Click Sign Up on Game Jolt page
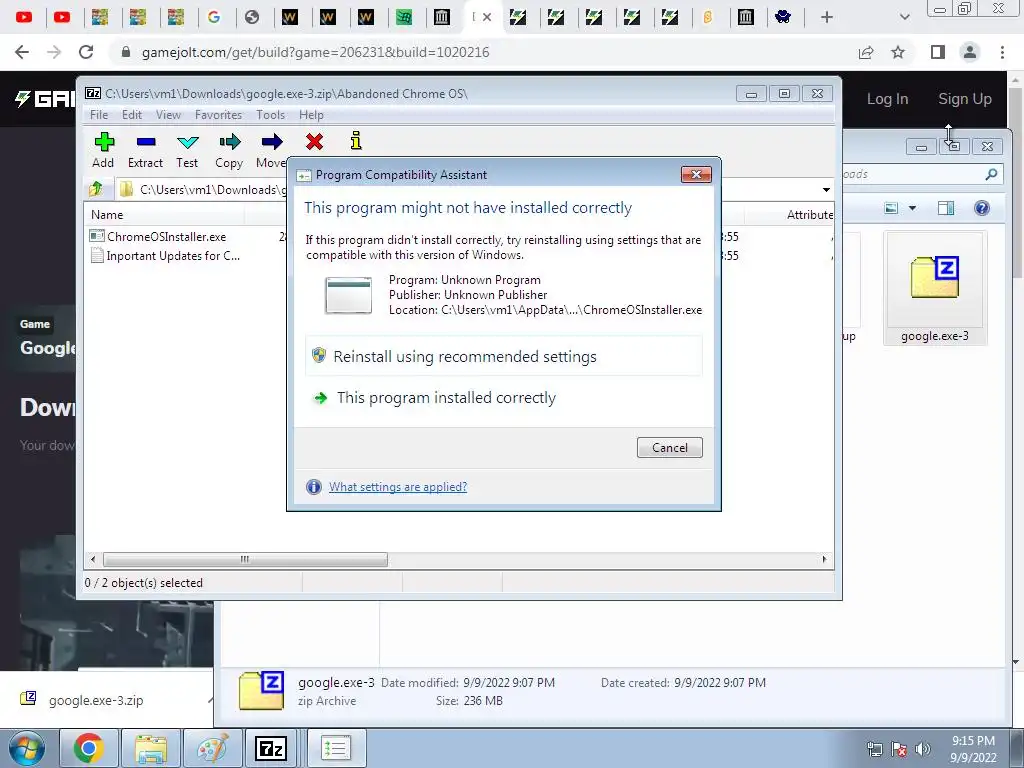This screenshot has width=1024, height=768. tap(965, 99)
